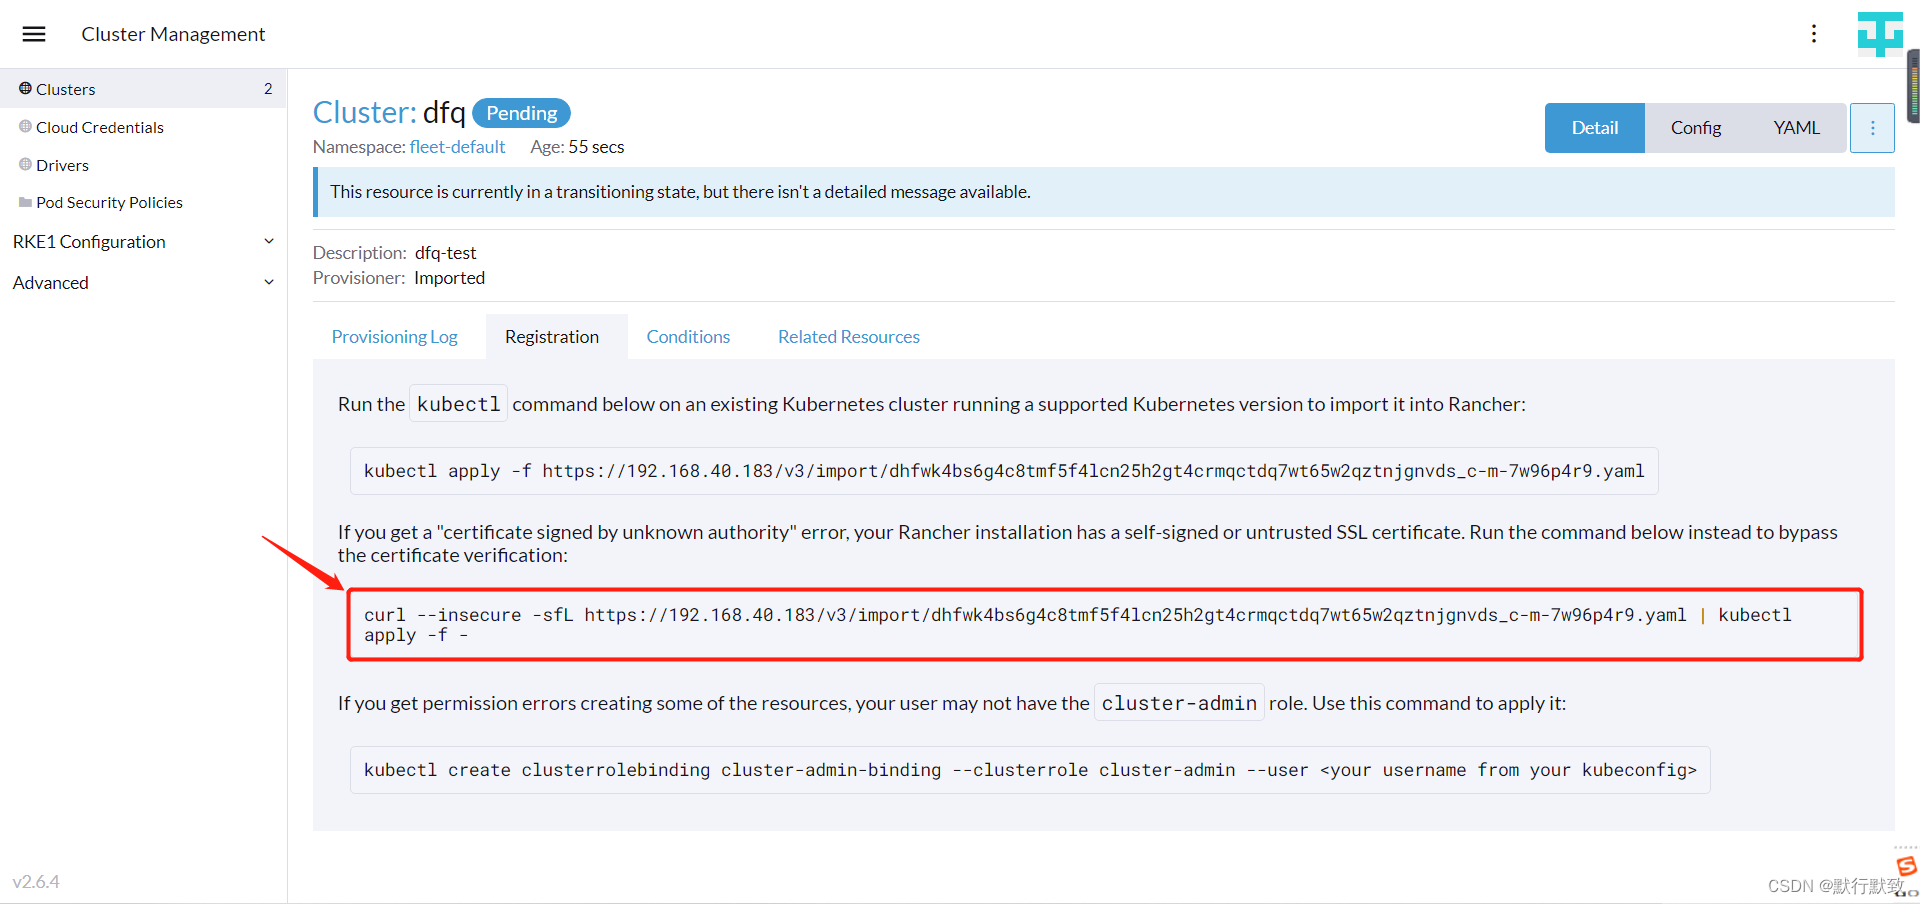Click the description value dfq-test

pyautogui.click(x=446, y=253)
